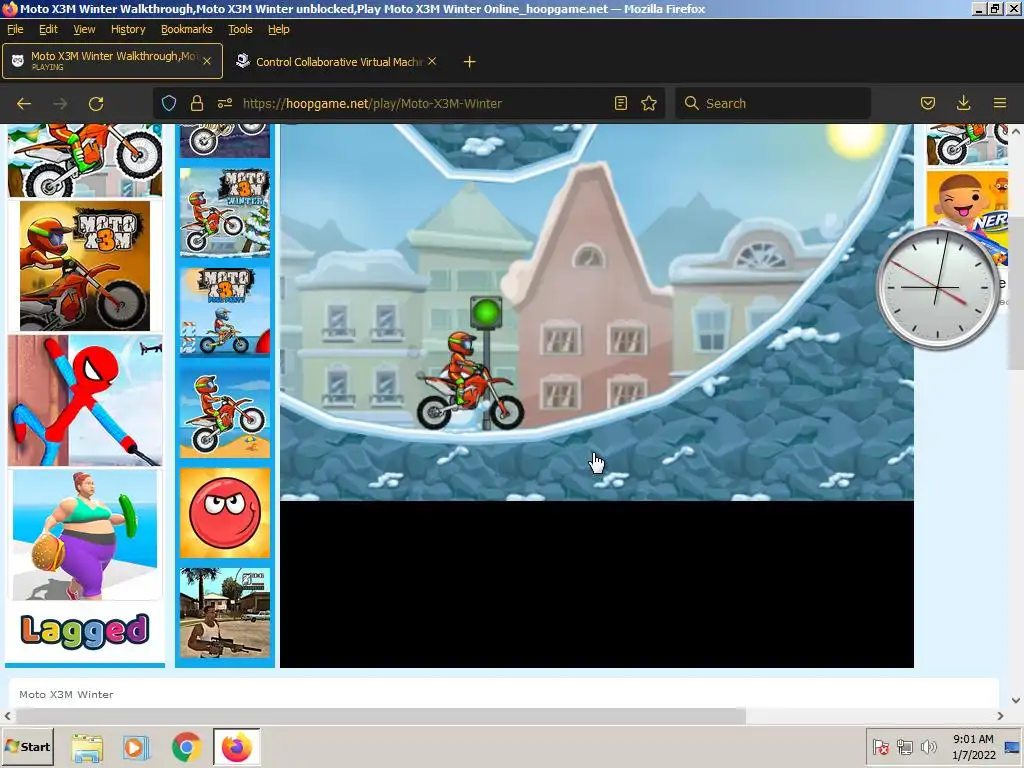Viewport: 1024px width, 768px height.
Task: Close the Control Collaborative Virtual Machine tab
Action: (x=432, y=61)
